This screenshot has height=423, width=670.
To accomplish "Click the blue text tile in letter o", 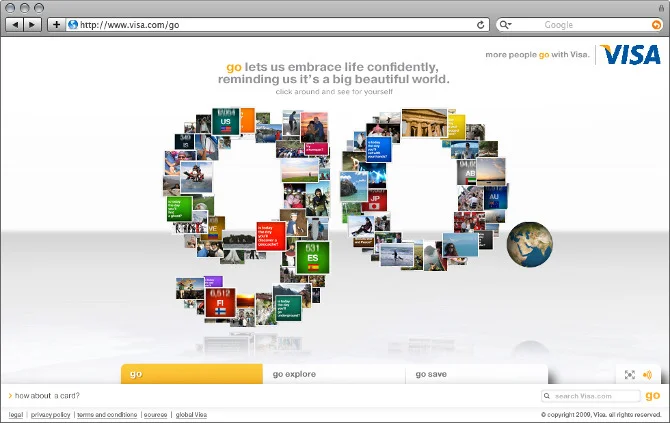I will (x=379, y=149).
